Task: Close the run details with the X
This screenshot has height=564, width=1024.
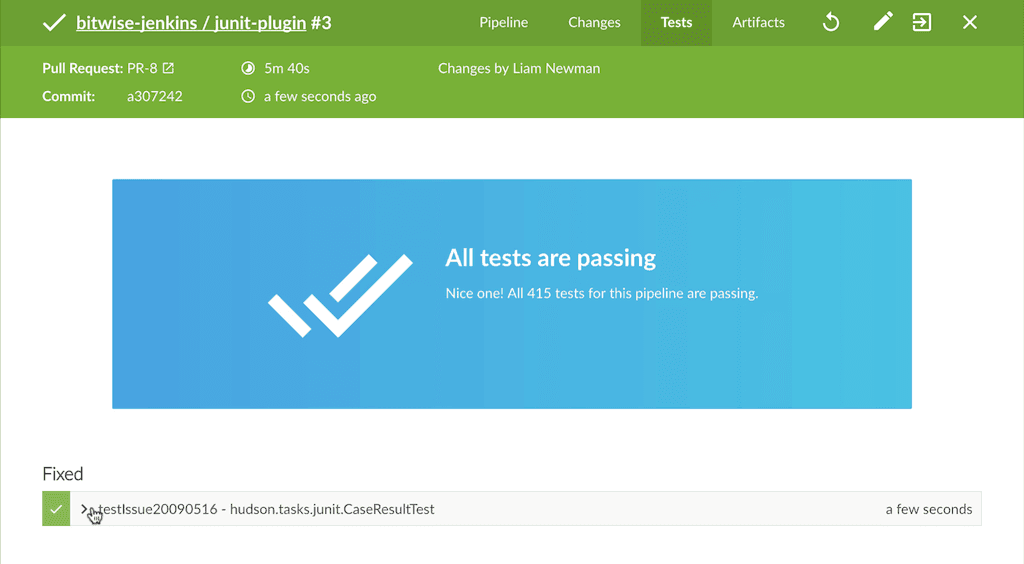Action: pos(969,22)
